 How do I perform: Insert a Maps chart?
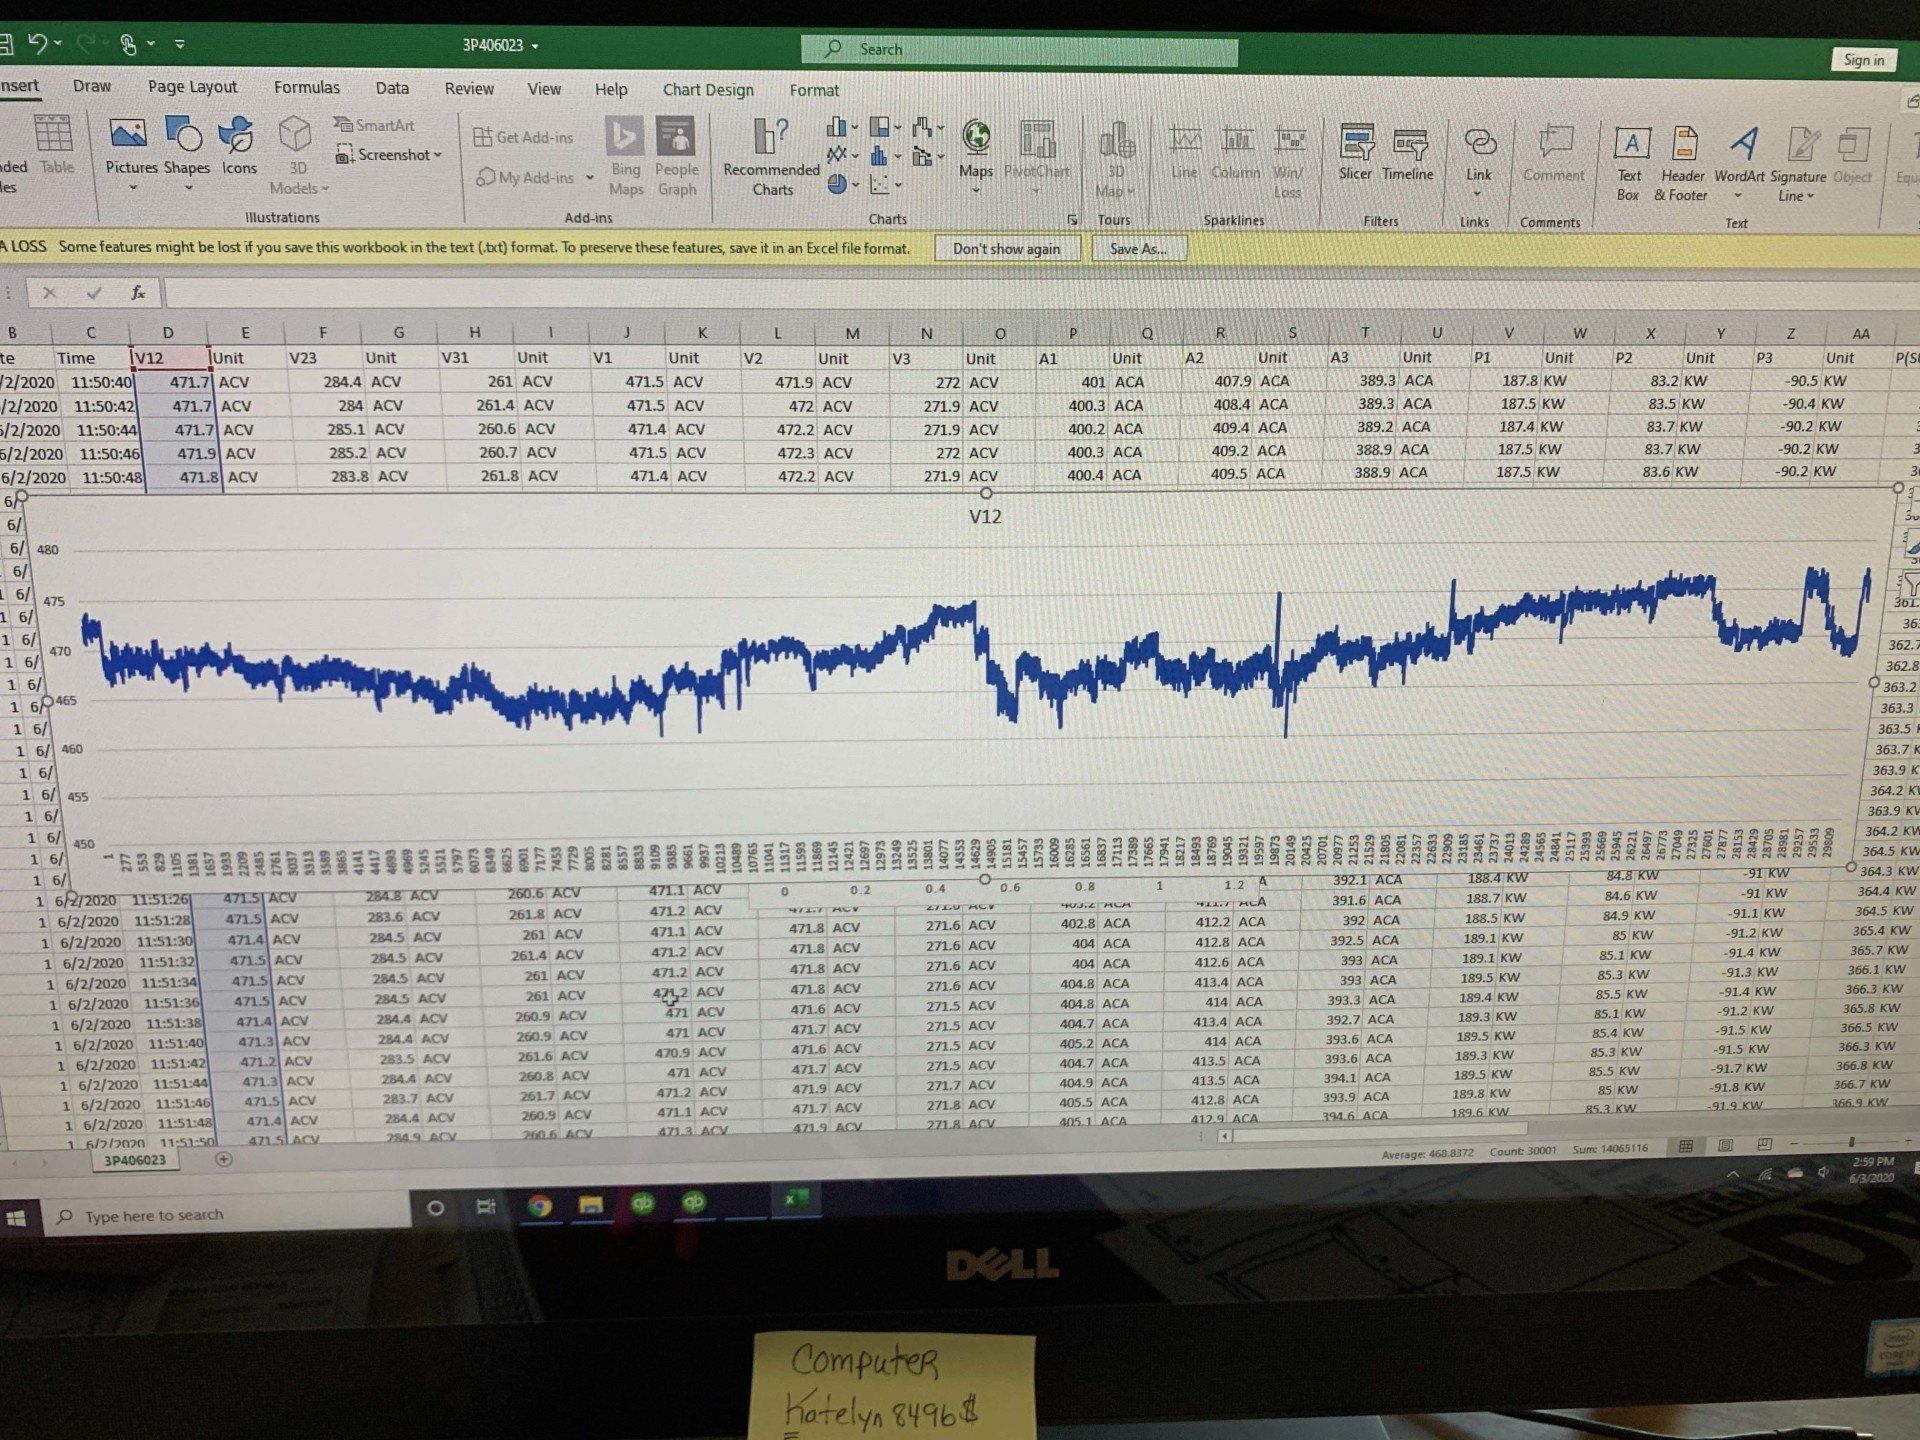tap(976, 140)
